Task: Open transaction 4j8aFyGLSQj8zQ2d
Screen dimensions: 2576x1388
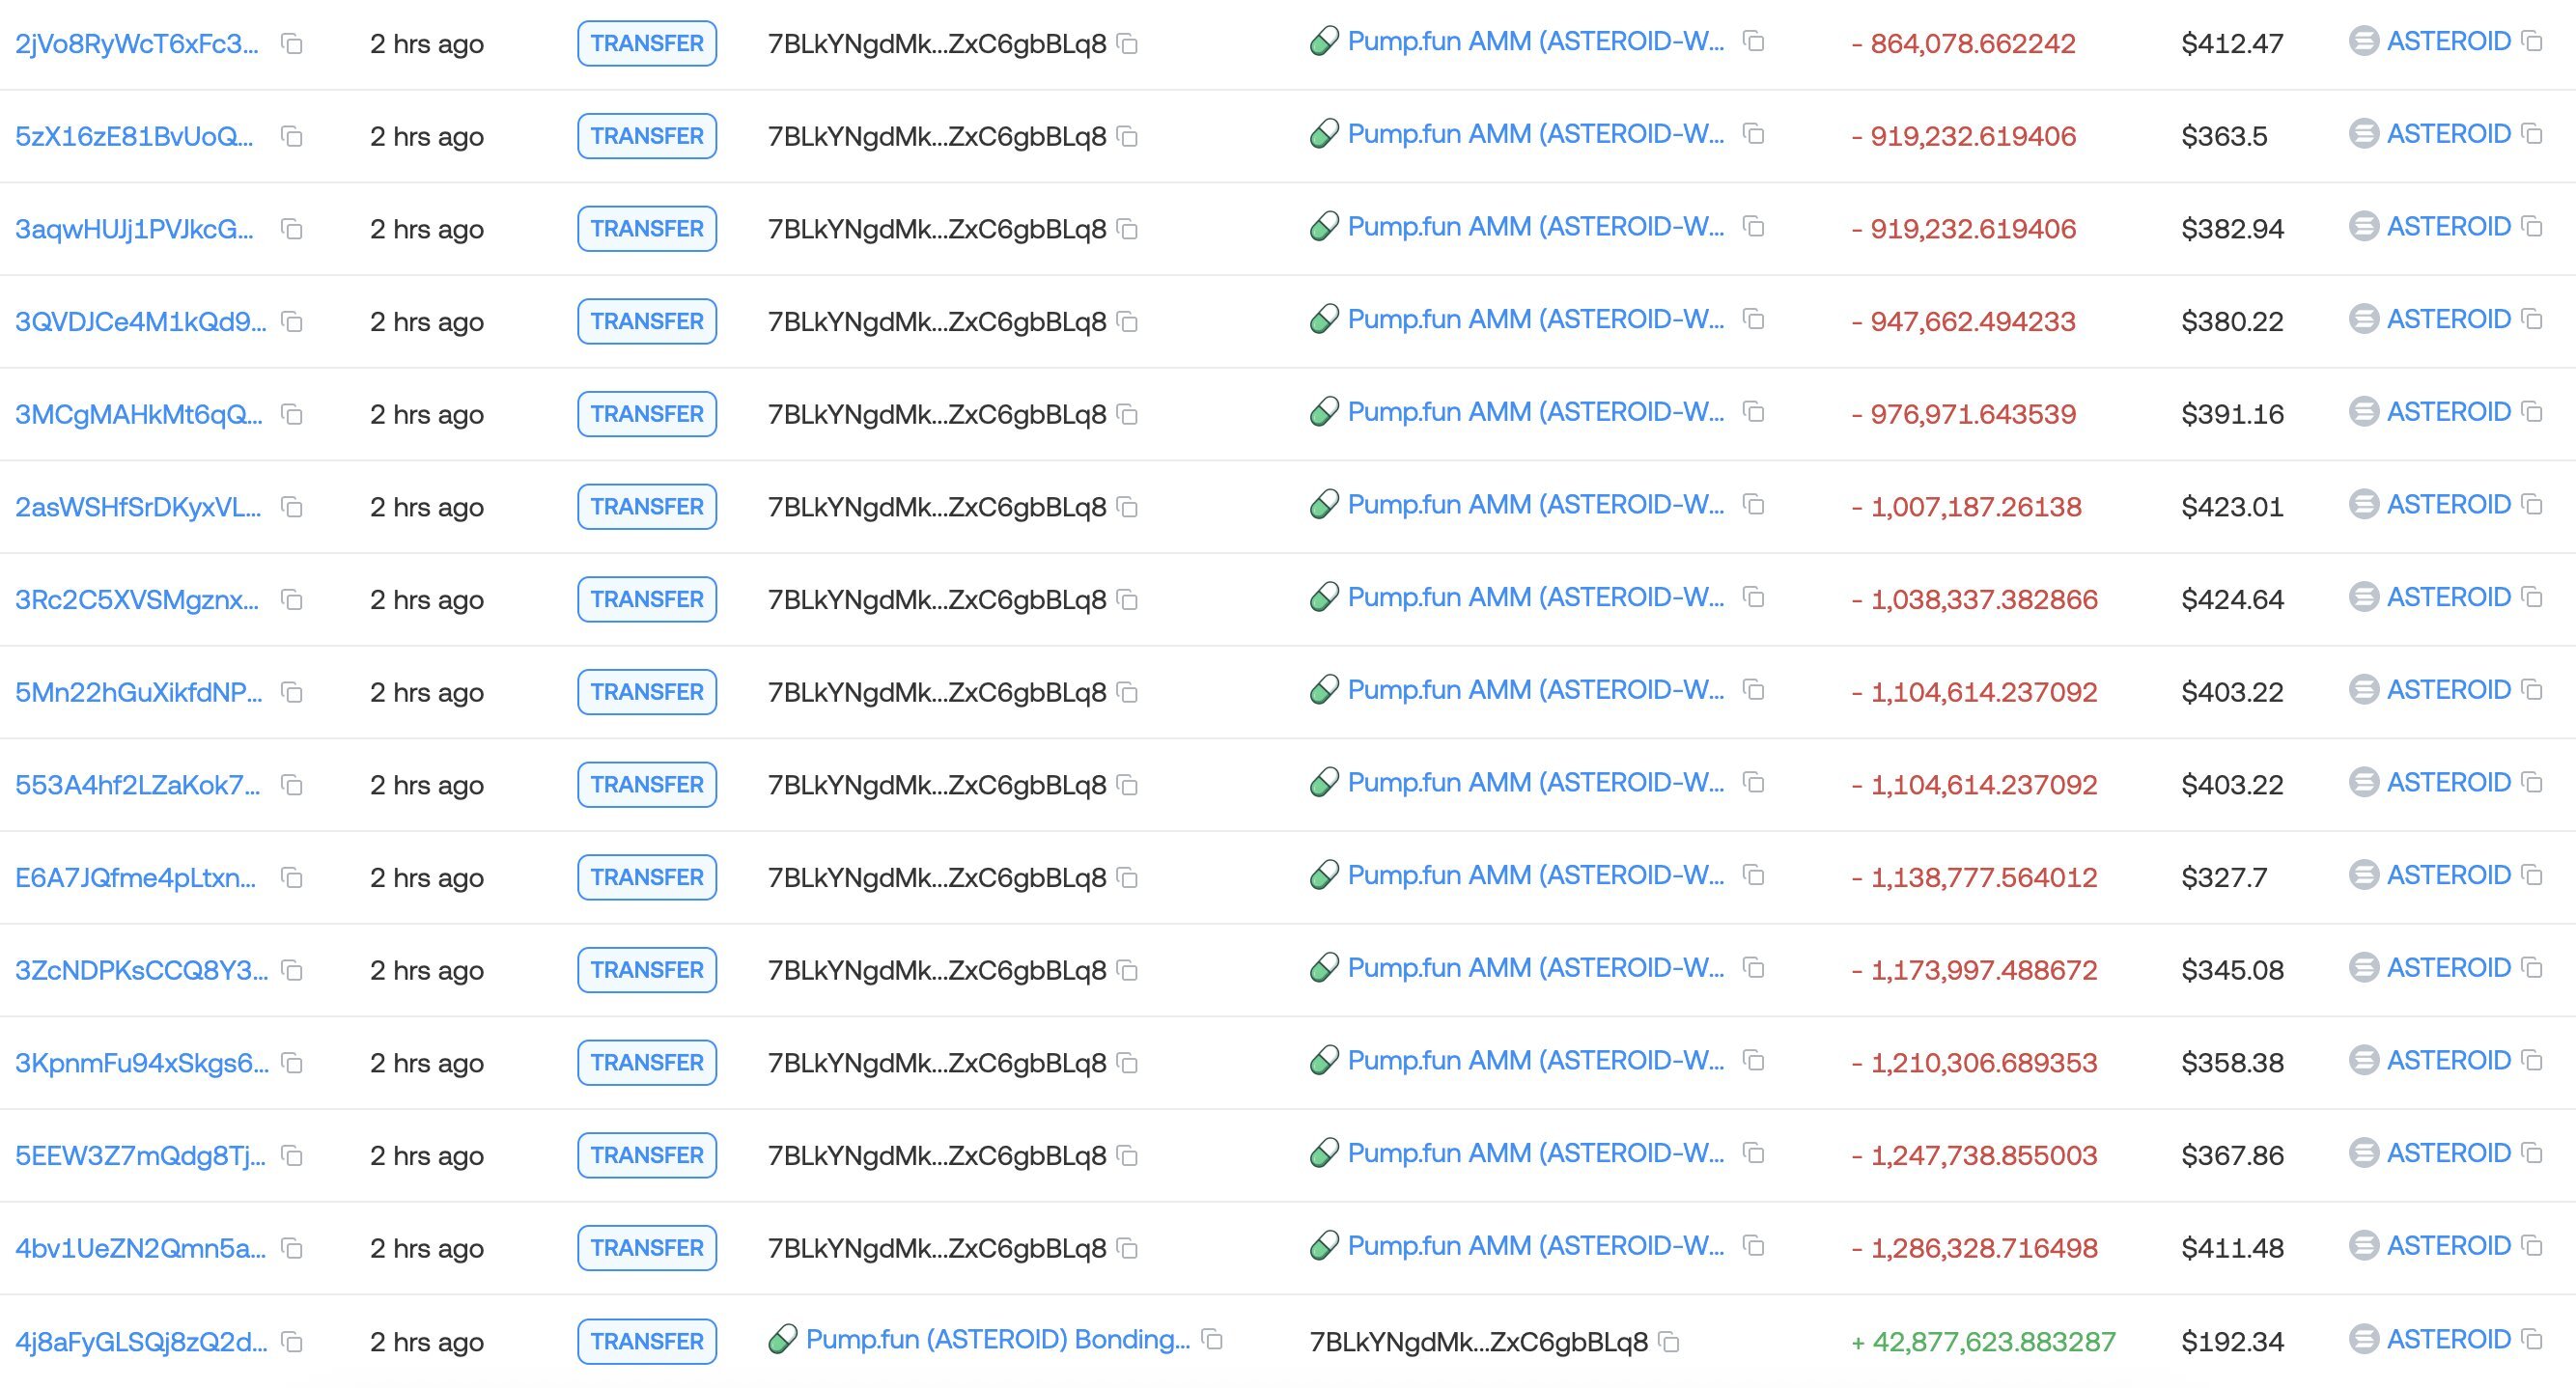Action: pyautogui.click(x=141, y=1342)
